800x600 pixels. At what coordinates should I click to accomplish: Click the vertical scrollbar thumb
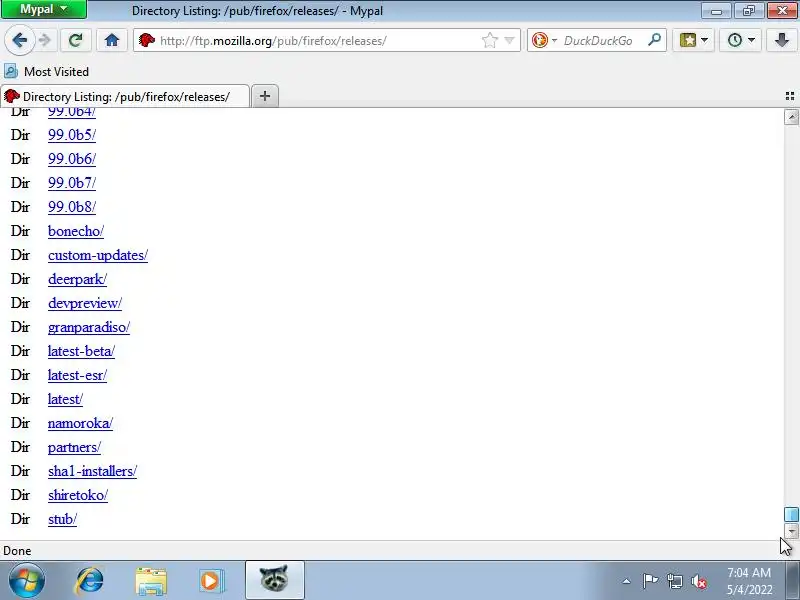click(791, 514)
